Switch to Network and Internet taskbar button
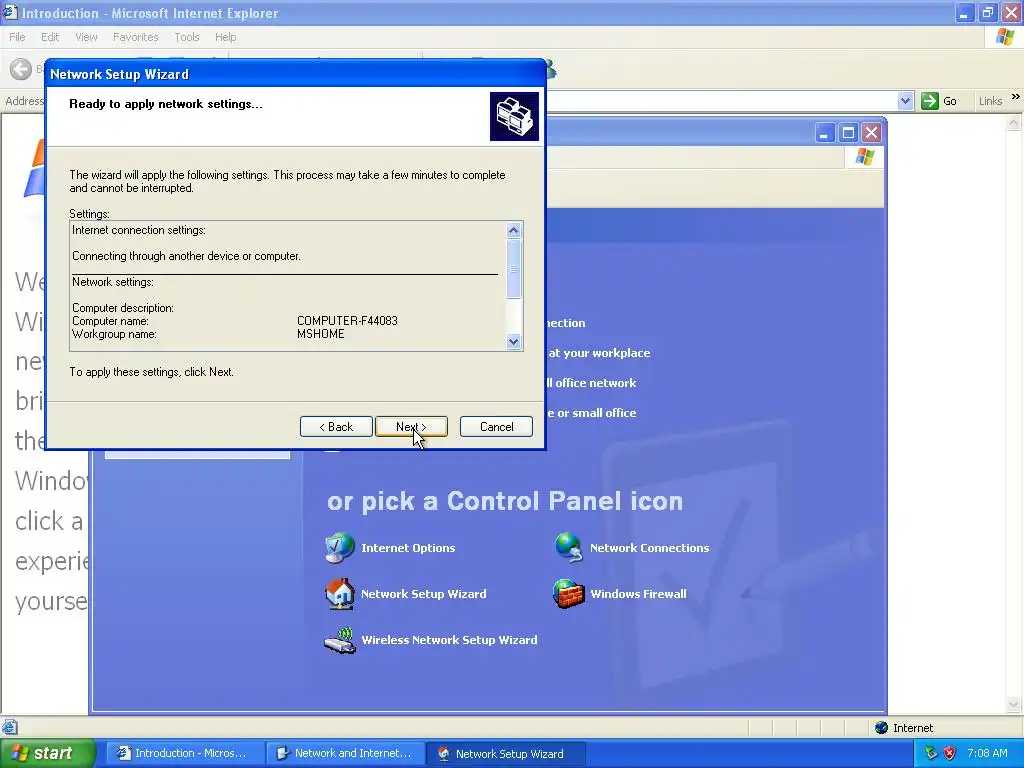The image size is (1024, 768). click(x=345, y=754)
